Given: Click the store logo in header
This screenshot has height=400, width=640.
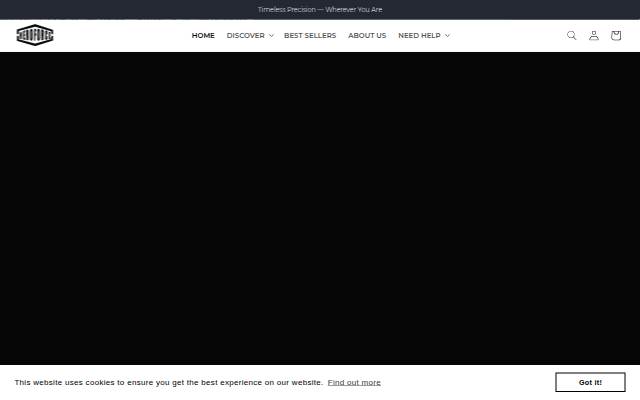Looking at the screenshot, I should tap(35, 35).
